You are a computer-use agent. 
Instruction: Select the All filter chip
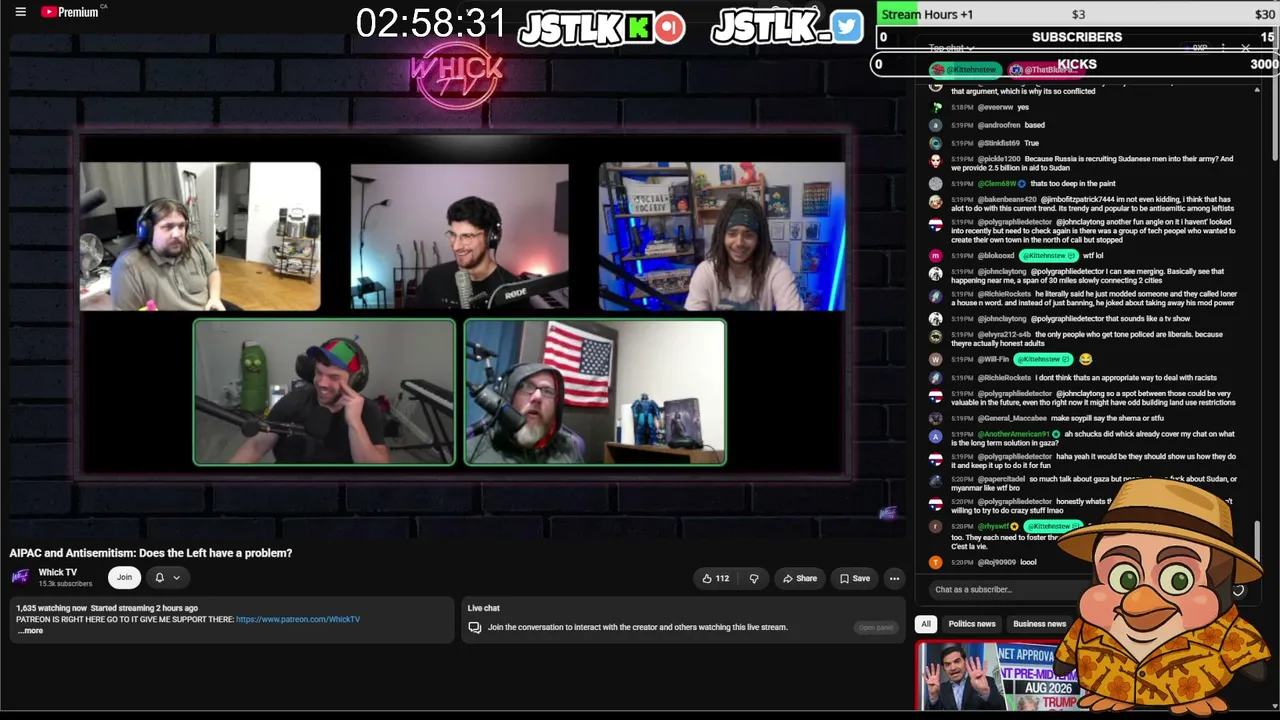(926, 624)
